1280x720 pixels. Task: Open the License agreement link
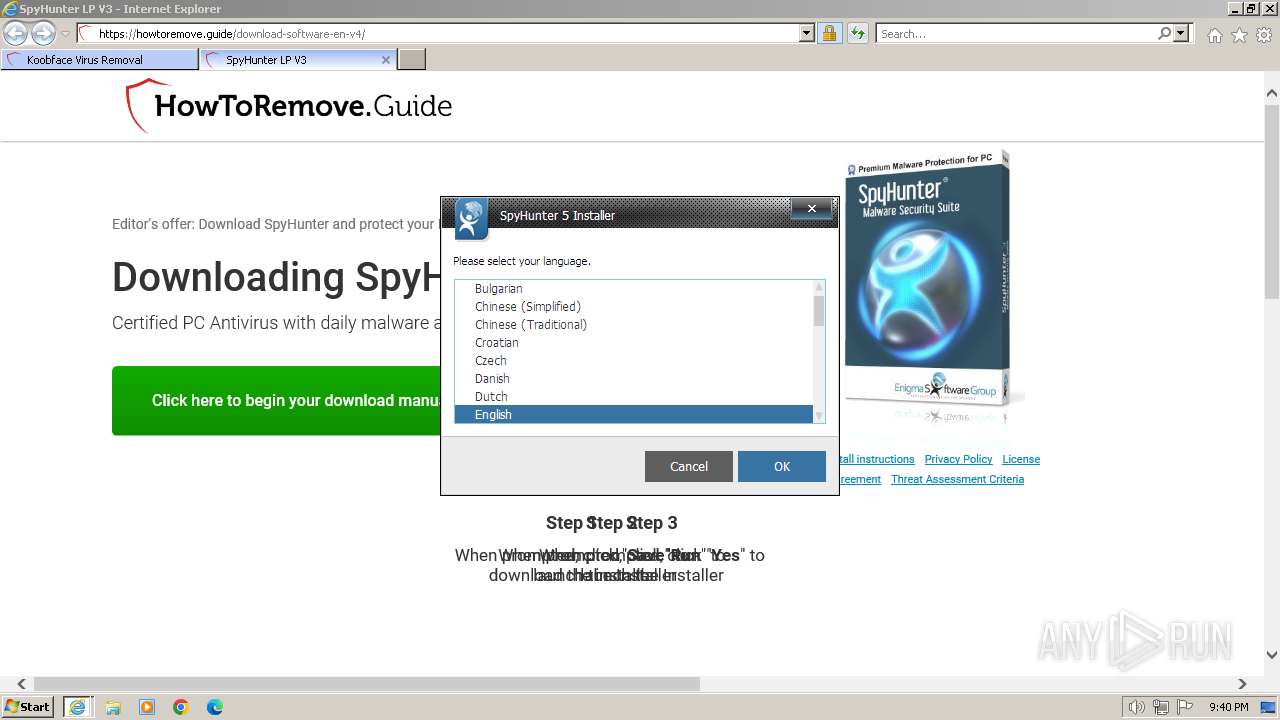click(1021, 459)
